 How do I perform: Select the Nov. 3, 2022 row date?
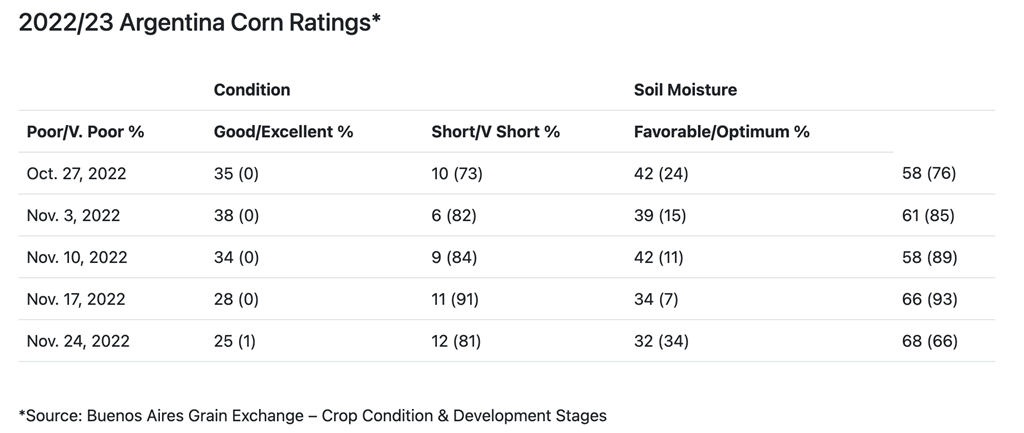point(73,216)
